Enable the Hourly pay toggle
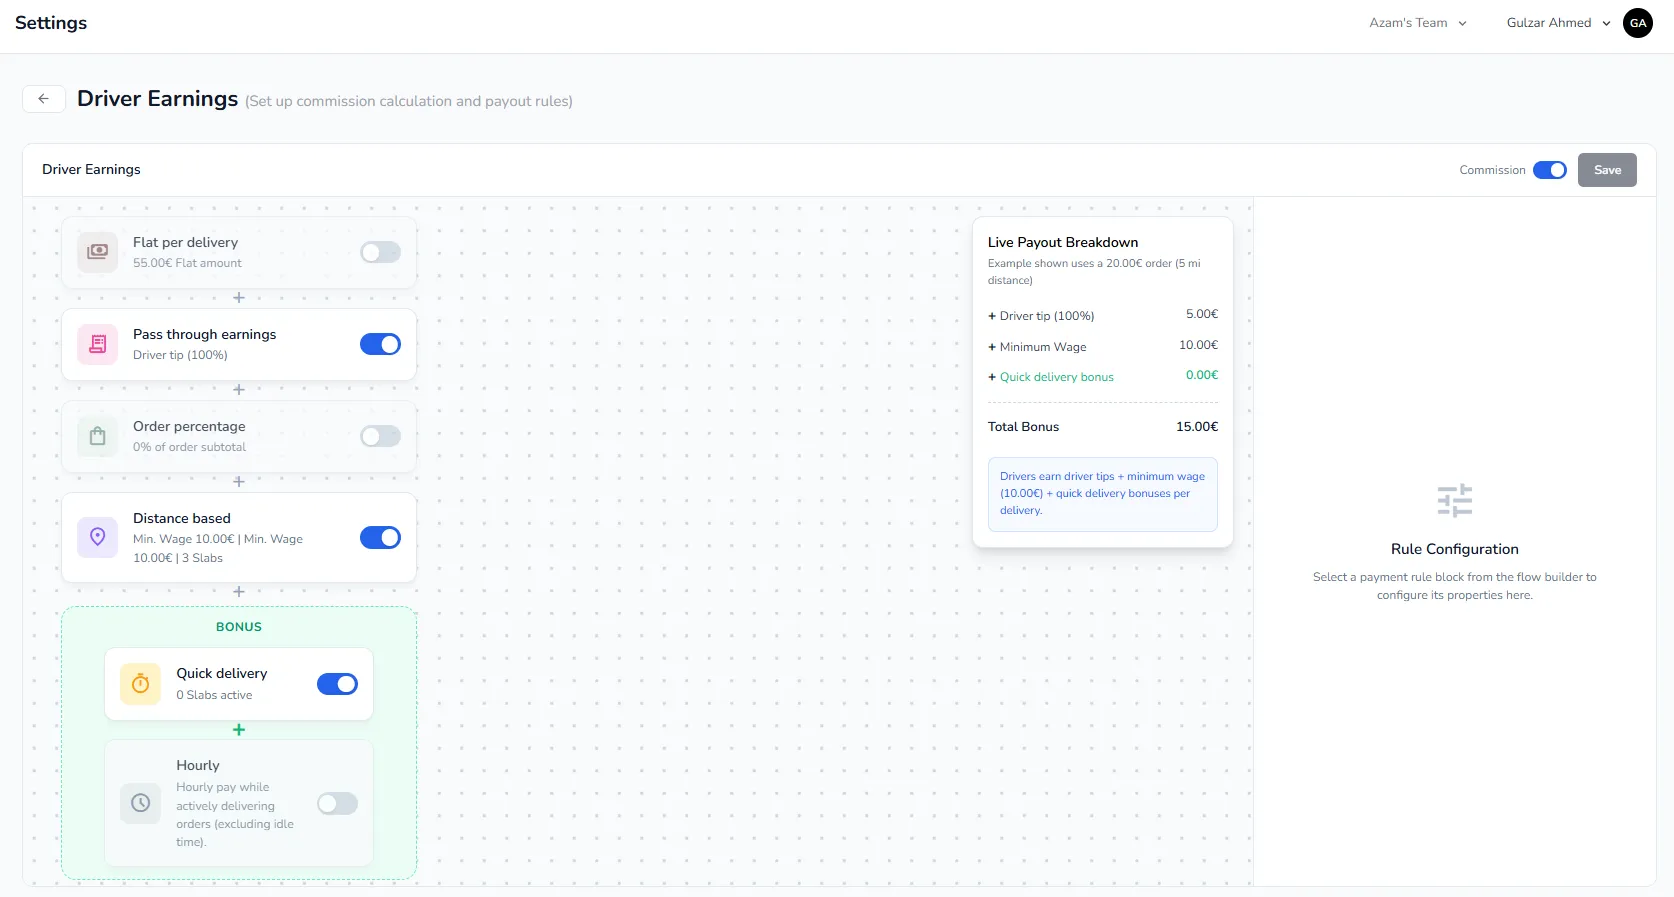The width and height of the screenshot is (1674, 897). [x=337, y=803]
